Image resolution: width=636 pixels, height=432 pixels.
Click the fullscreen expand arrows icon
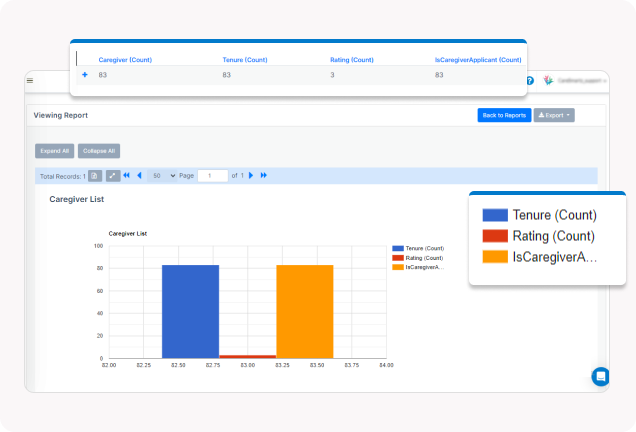pos(113,176)
